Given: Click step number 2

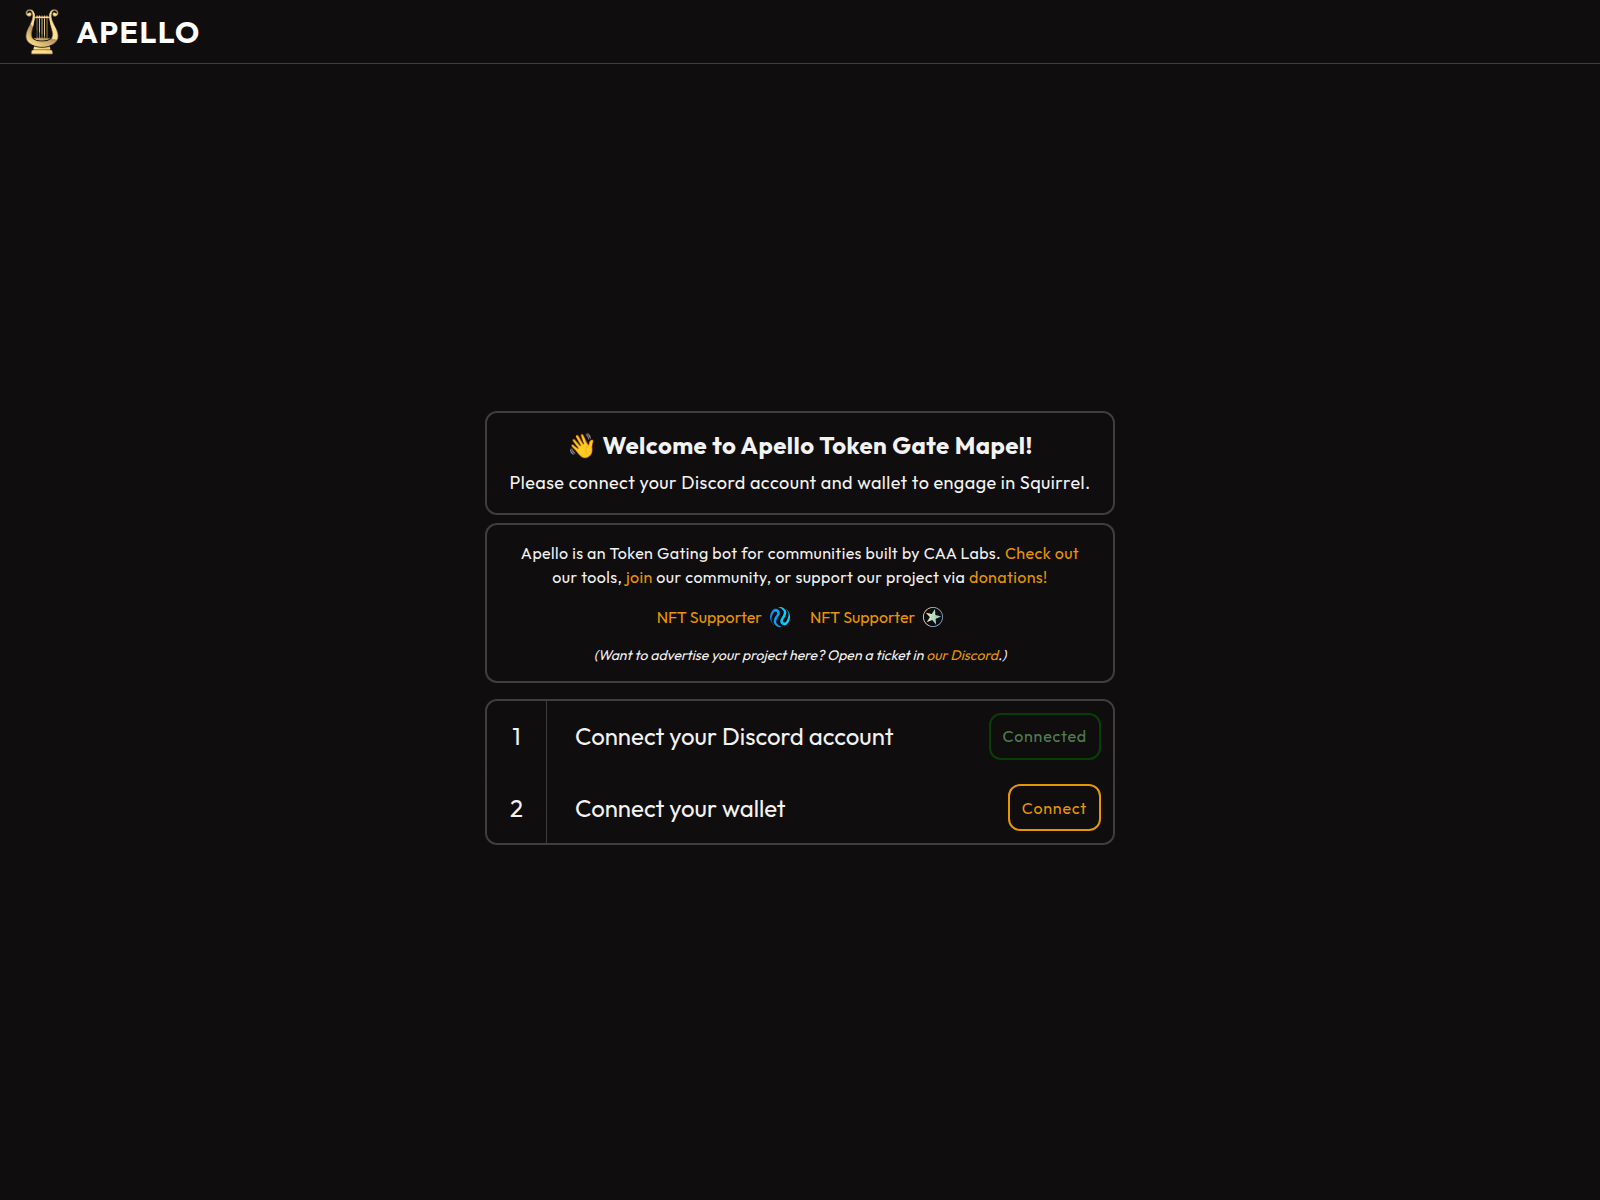Looking at the screenshot, I should click(516, 809).
